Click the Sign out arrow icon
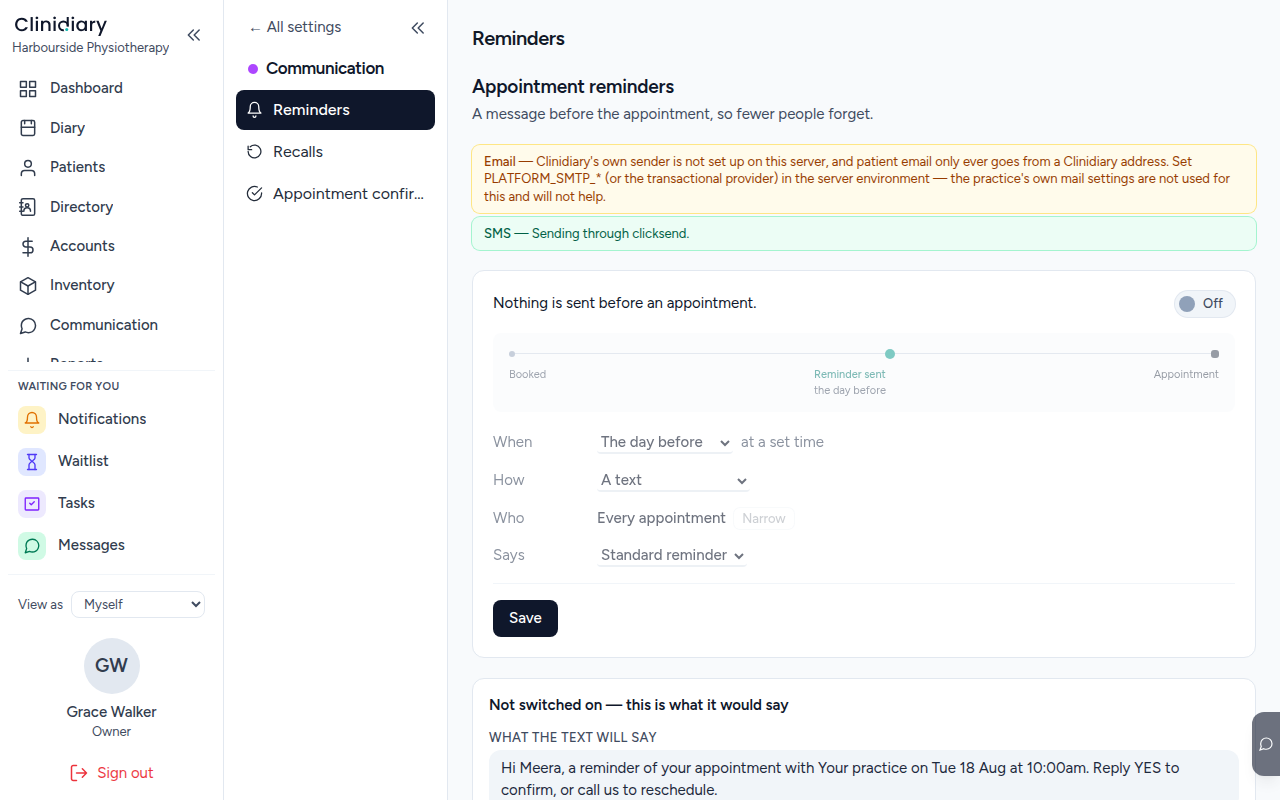Image resolution: width=1280 pixels, height=800 pixels. tap(79, 773)
